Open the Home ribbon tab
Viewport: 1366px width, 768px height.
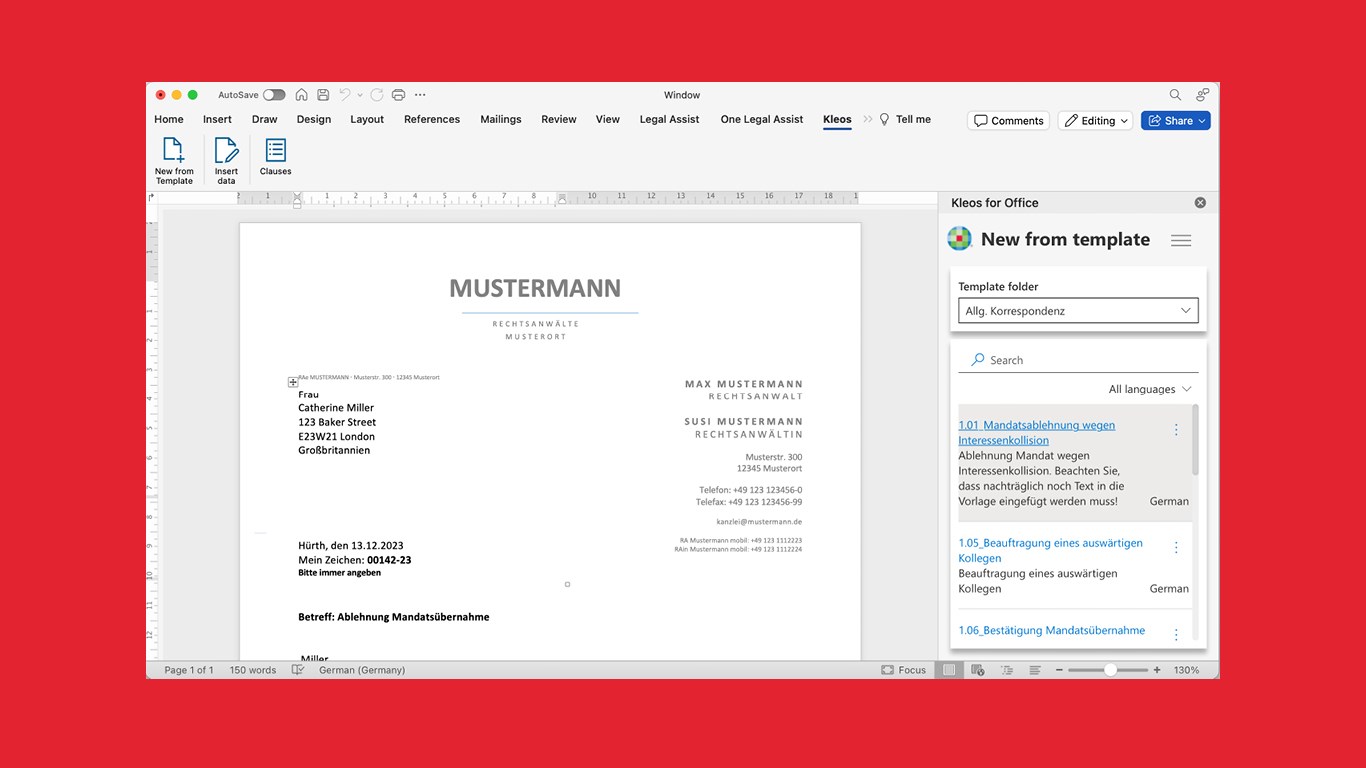tap(169, 119)
